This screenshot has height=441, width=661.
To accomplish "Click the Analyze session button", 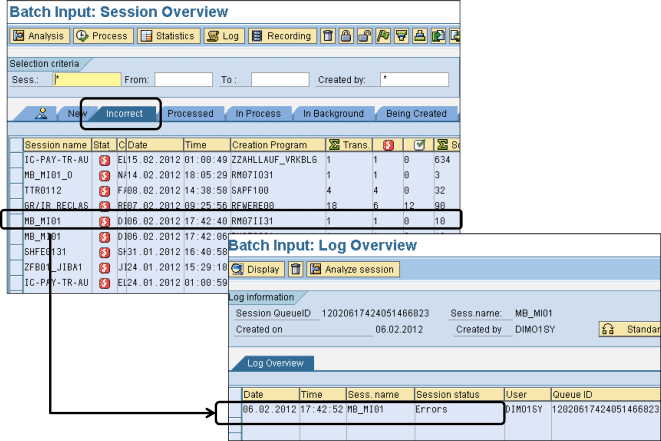I will pos(353,269).
